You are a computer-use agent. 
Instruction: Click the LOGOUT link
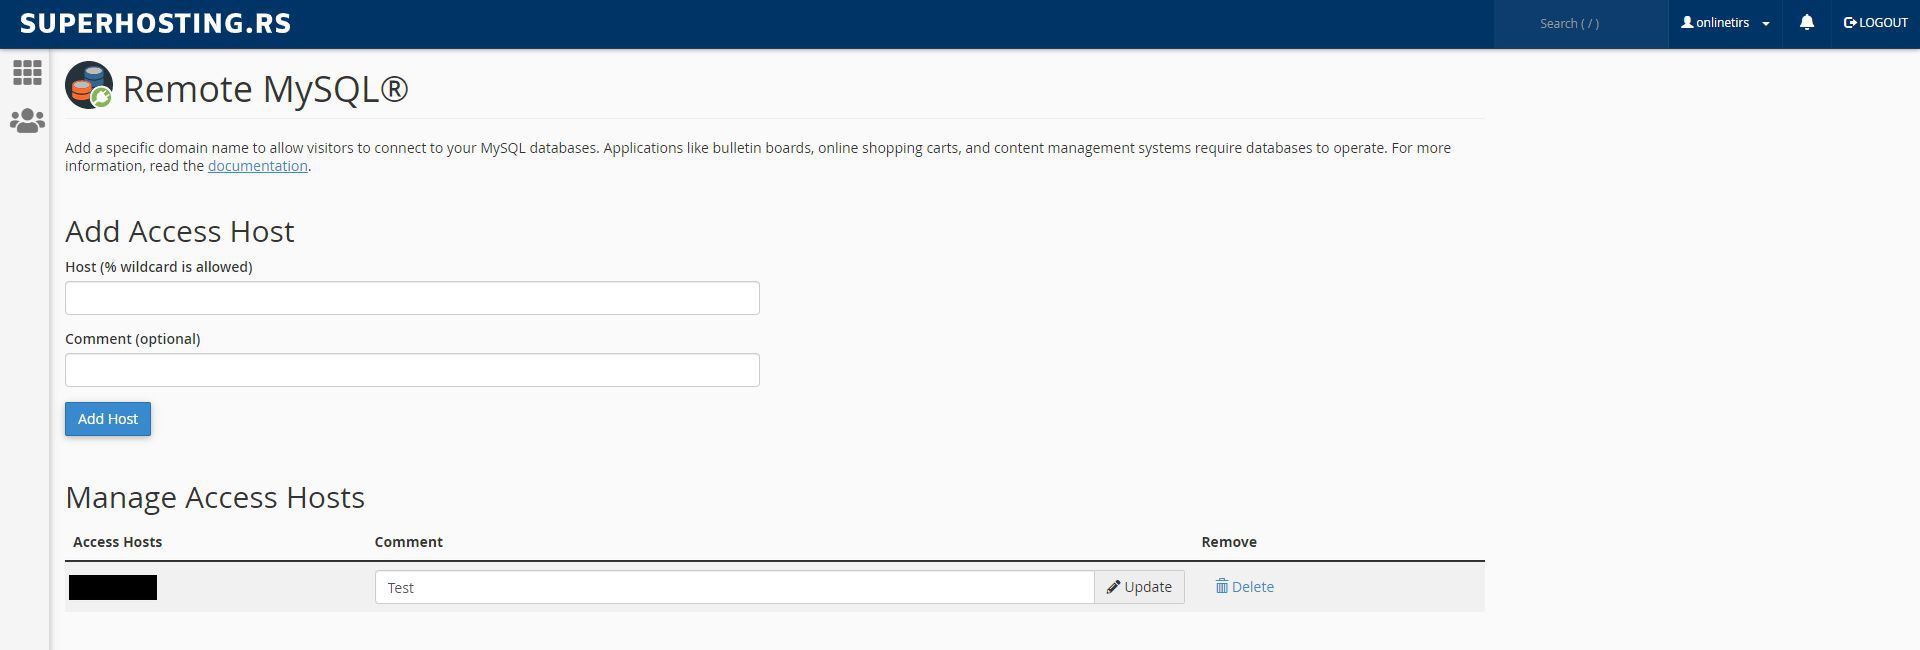[1876, 23]
